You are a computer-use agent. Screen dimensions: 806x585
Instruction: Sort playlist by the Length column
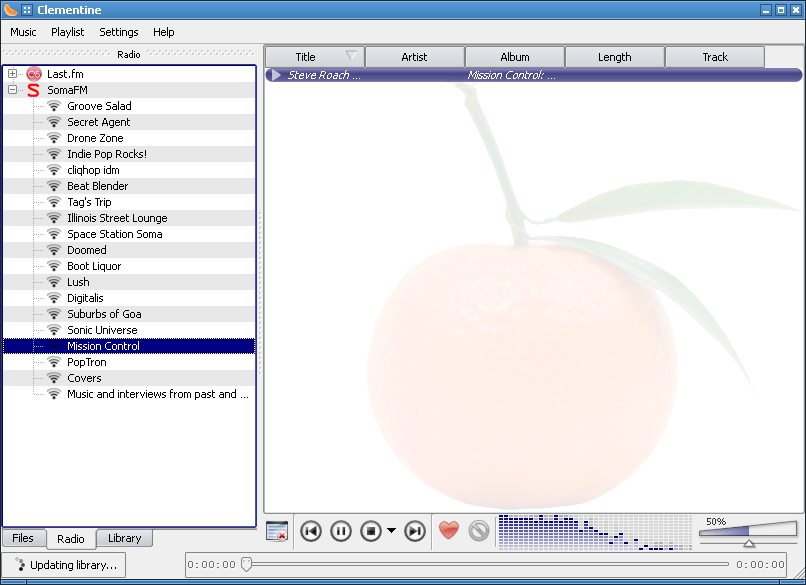[x=615, y=57]
